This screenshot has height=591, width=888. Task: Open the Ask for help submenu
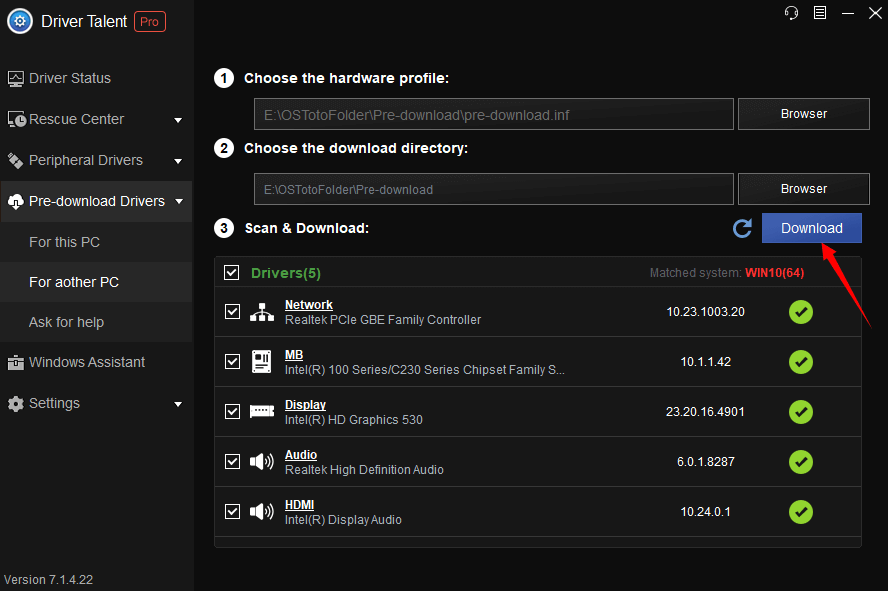tap(96, 322)
